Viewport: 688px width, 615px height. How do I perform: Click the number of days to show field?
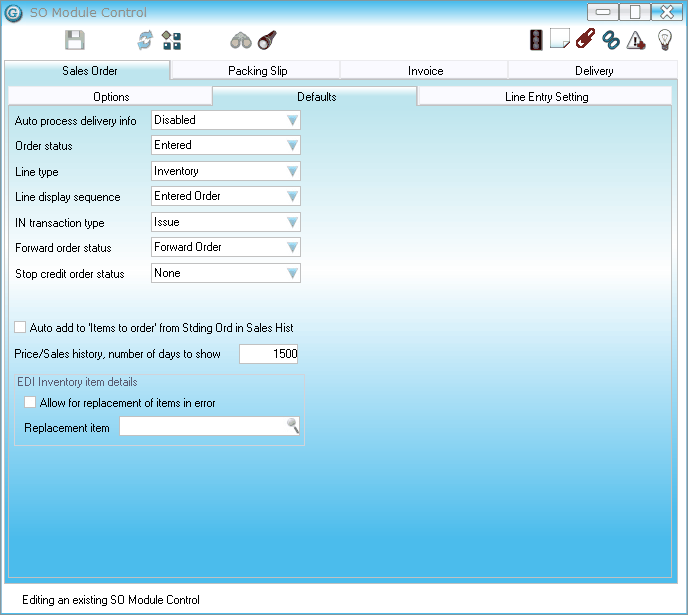click(x=269, y=354)
